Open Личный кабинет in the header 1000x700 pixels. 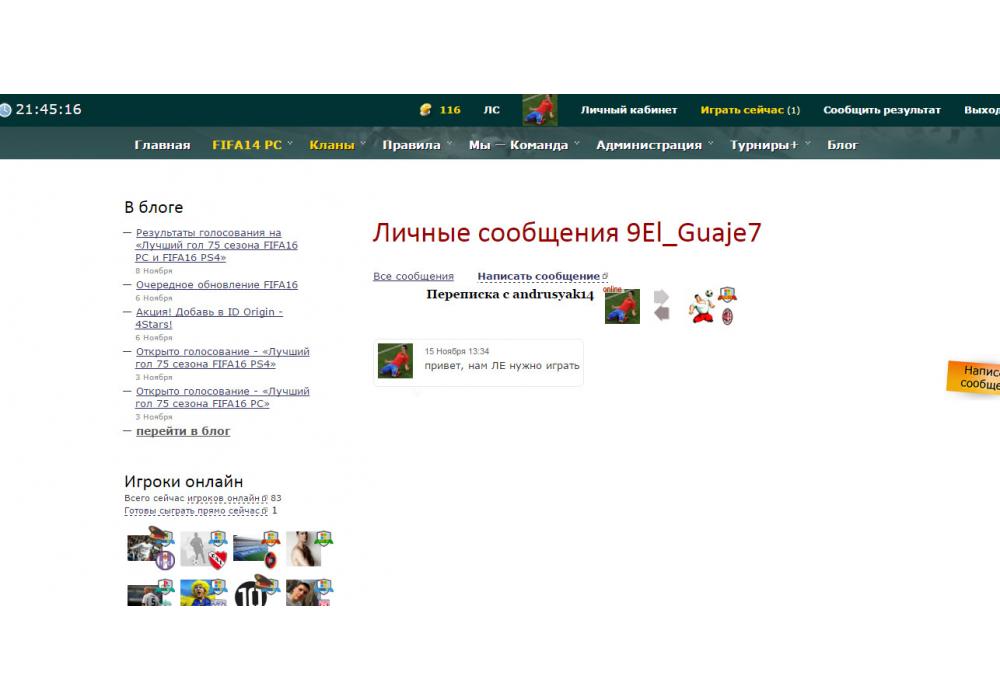(x=629, y=110)
